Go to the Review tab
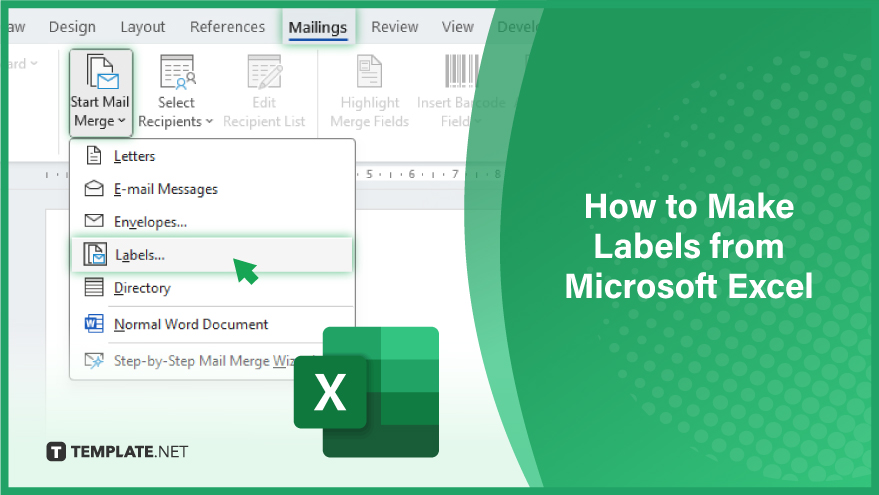 pyautogui.click(x=395, y=27)
